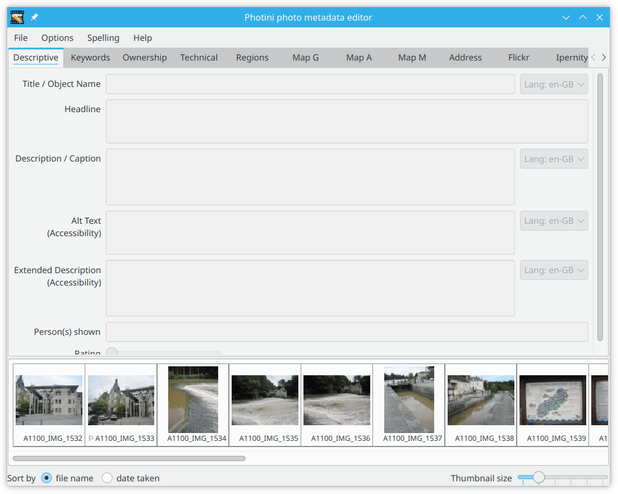Switch to the Ownership tab
The width and height of the screenshot is (618, 494).
145,58
